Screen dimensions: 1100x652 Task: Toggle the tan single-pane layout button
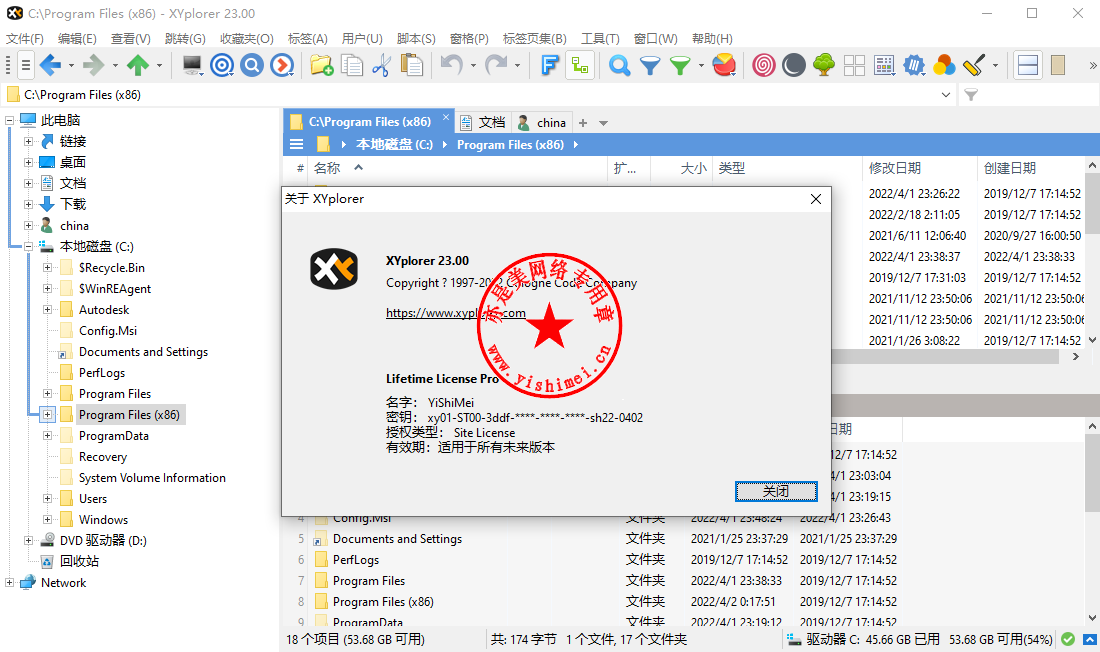pyautogui.click(x=1058, y=66)
